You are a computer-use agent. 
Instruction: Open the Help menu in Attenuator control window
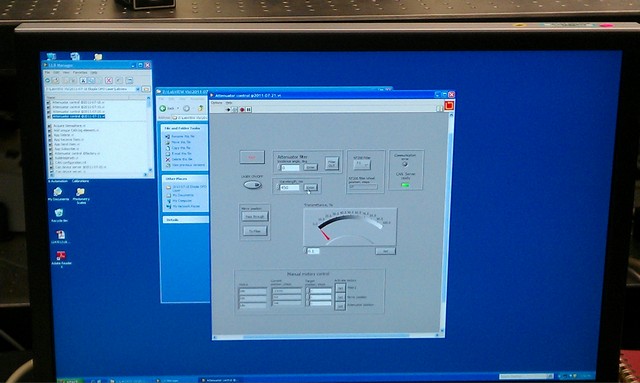pyautogui.click(x=229, y=102)
